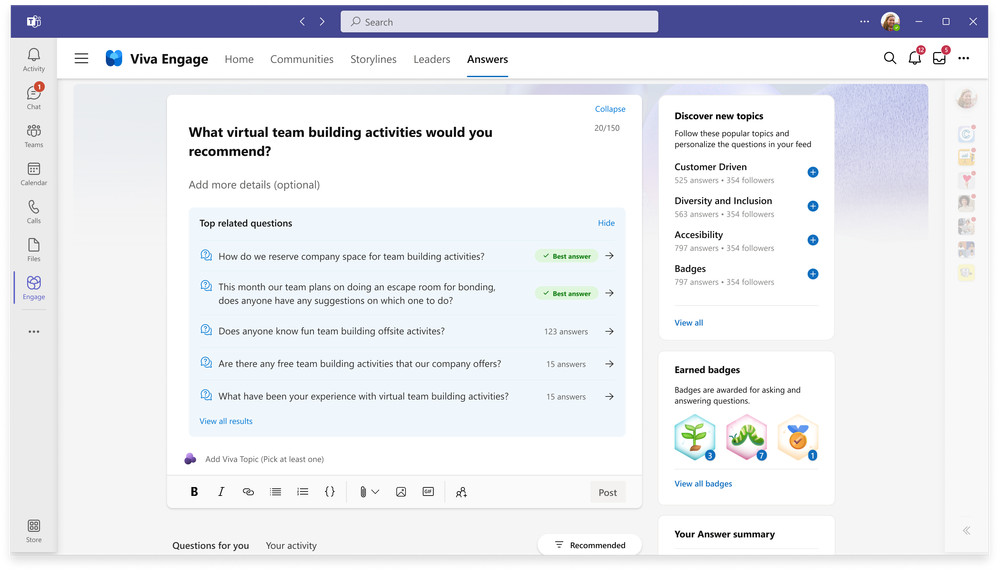
Task: Go back with title bar arrow
Action: coord(303,22)
